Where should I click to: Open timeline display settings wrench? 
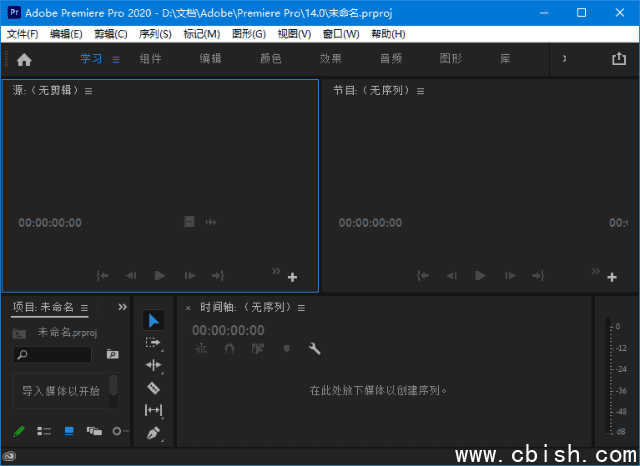coord(314,348)
